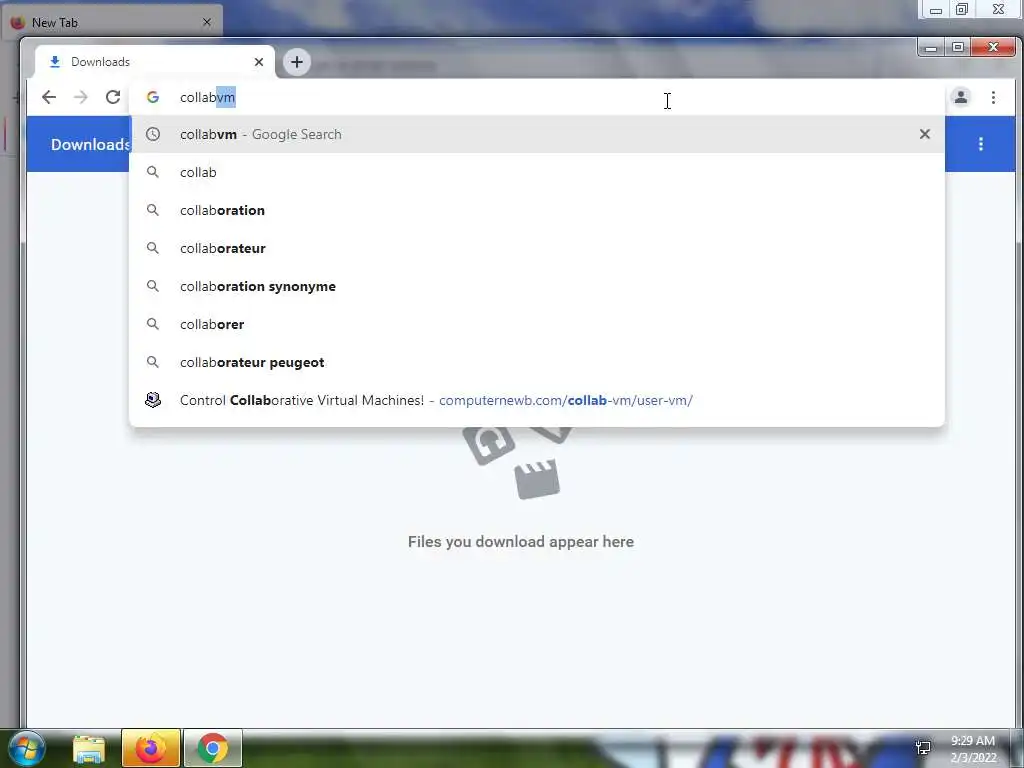This screenshot has width=1024, height=768.
Task: Click inside the address bar text 'collabvm'
Action: coord(208,97)
